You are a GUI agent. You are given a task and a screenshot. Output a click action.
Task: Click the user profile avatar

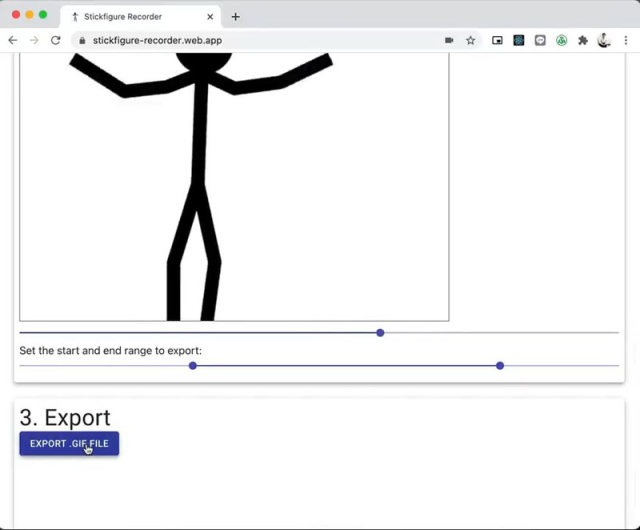pos(604,40)
